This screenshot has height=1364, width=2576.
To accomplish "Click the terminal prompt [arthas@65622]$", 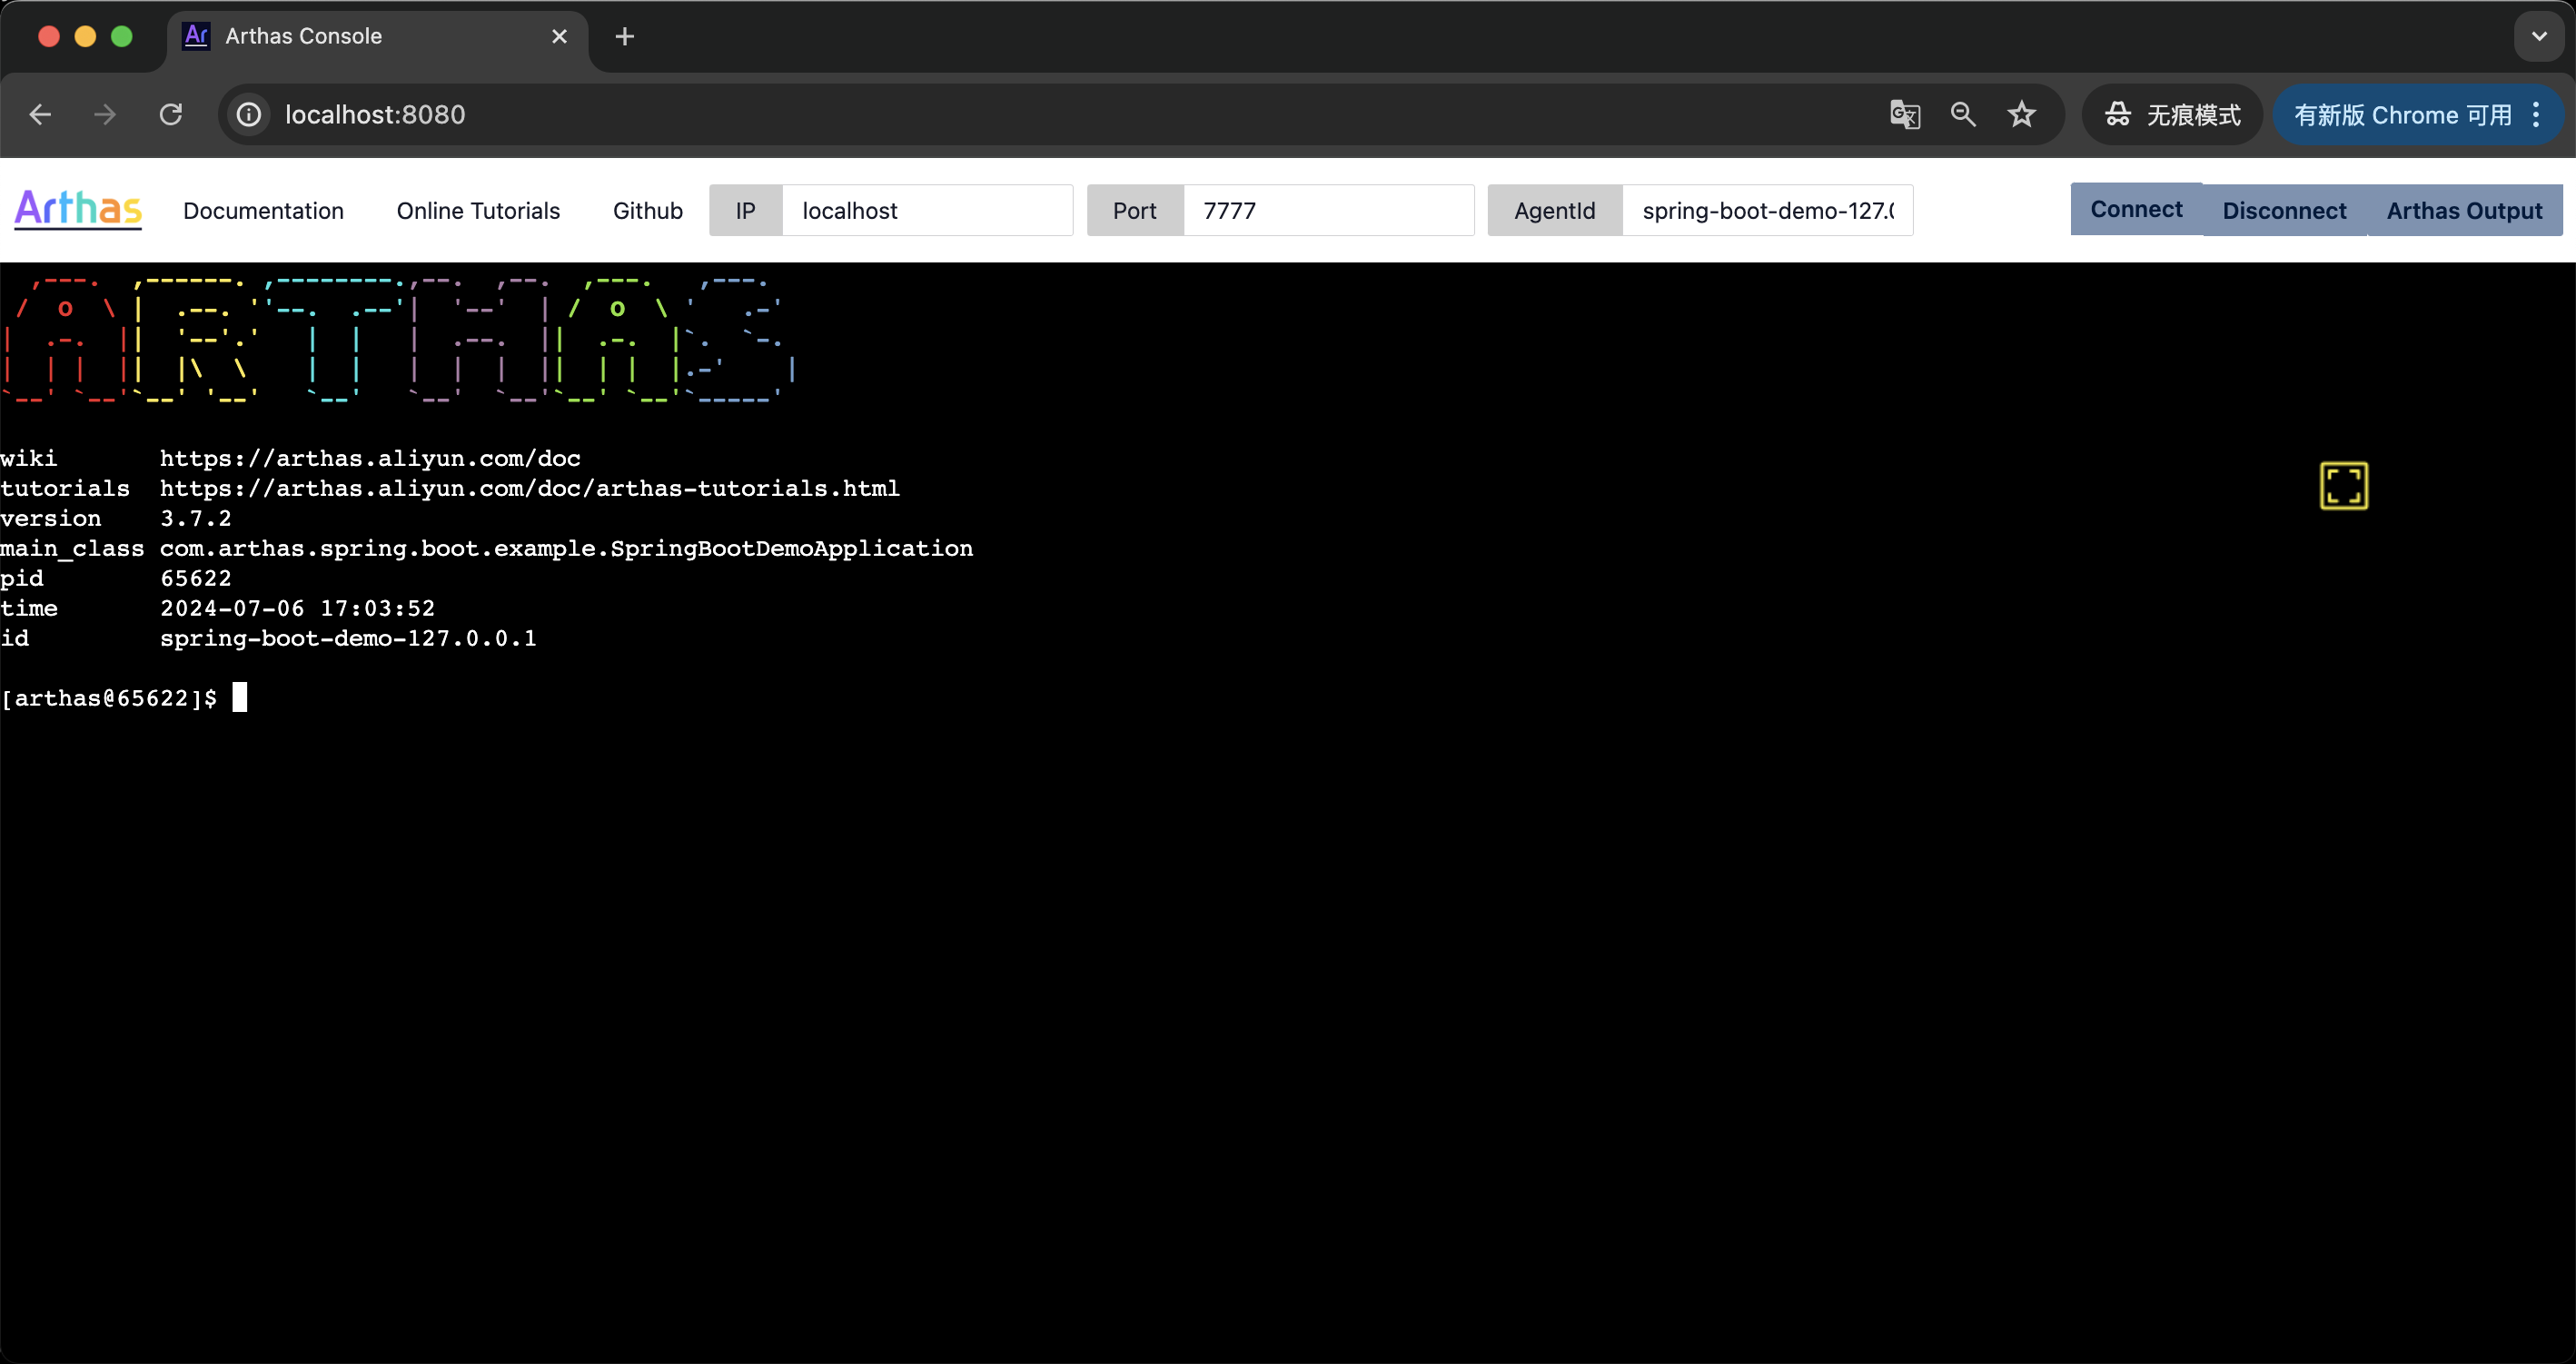I will (x=108, y=698).
